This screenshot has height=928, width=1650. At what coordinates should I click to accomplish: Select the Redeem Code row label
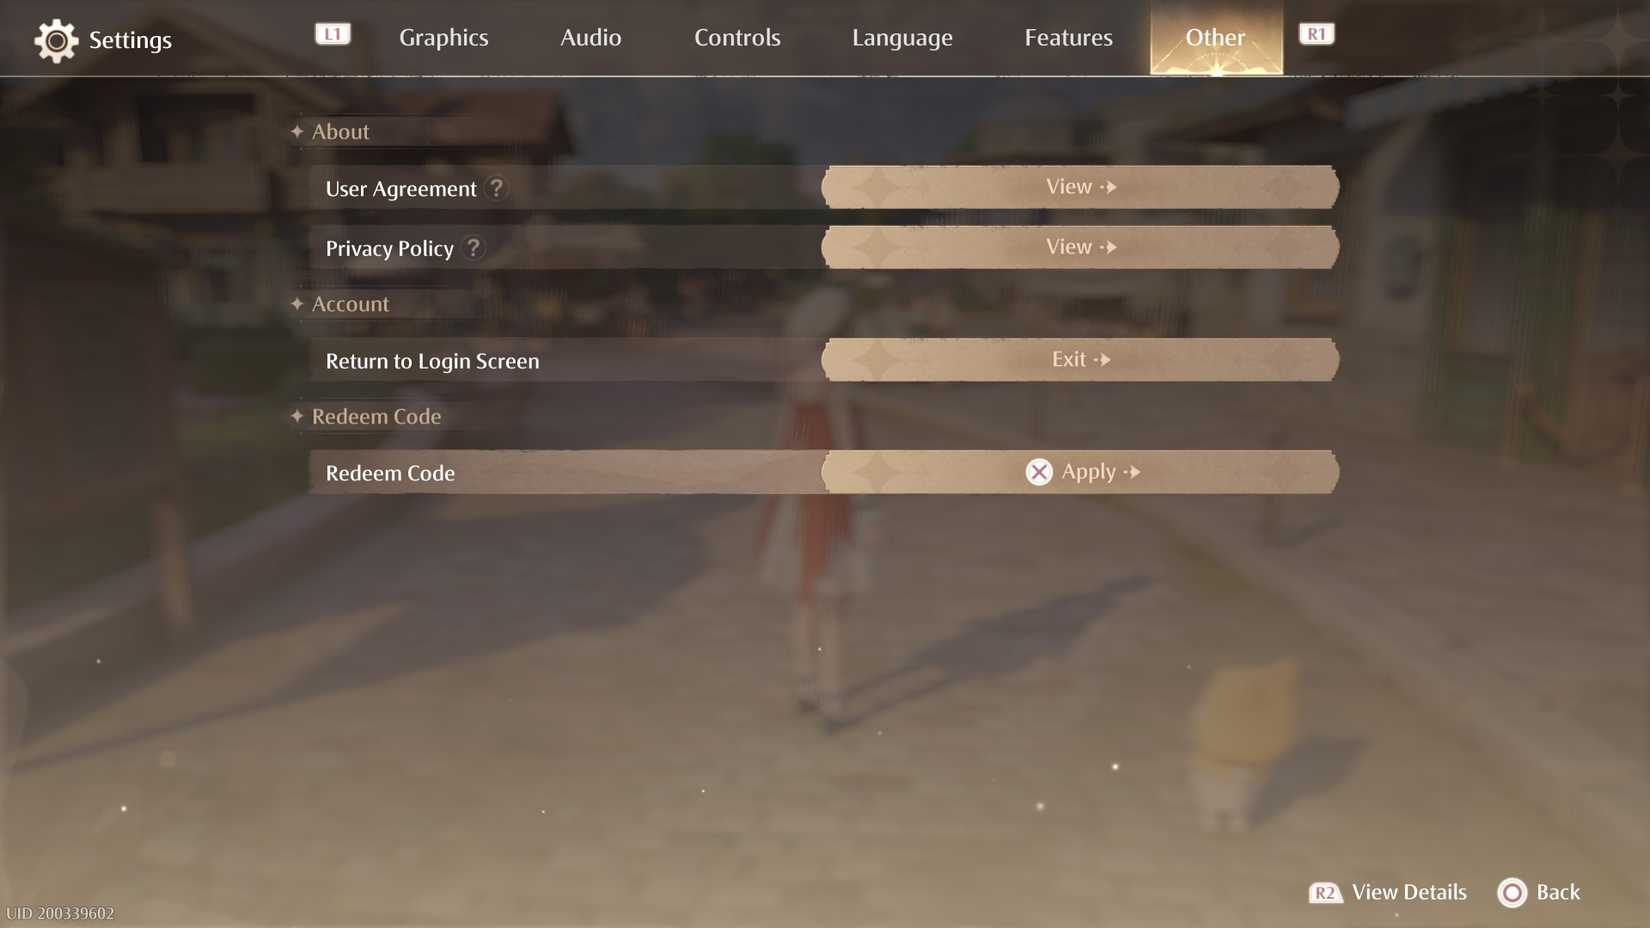390,473
